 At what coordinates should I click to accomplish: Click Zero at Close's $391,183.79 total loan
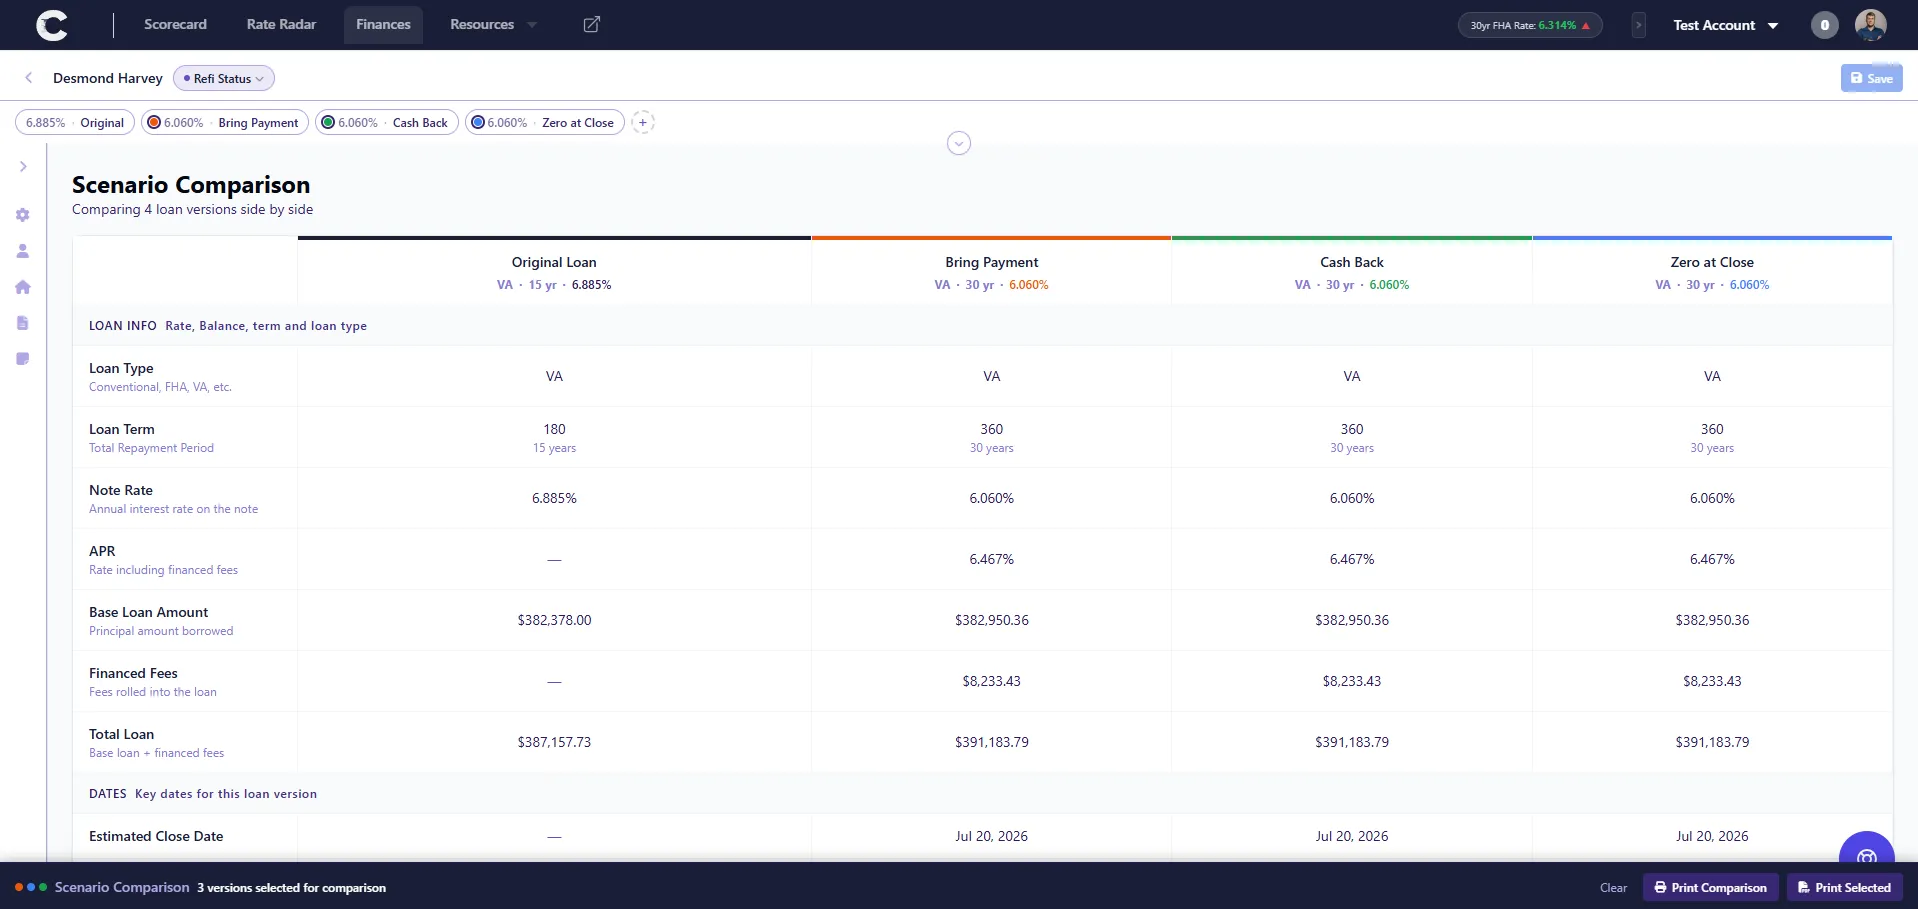pos(1712,742)
